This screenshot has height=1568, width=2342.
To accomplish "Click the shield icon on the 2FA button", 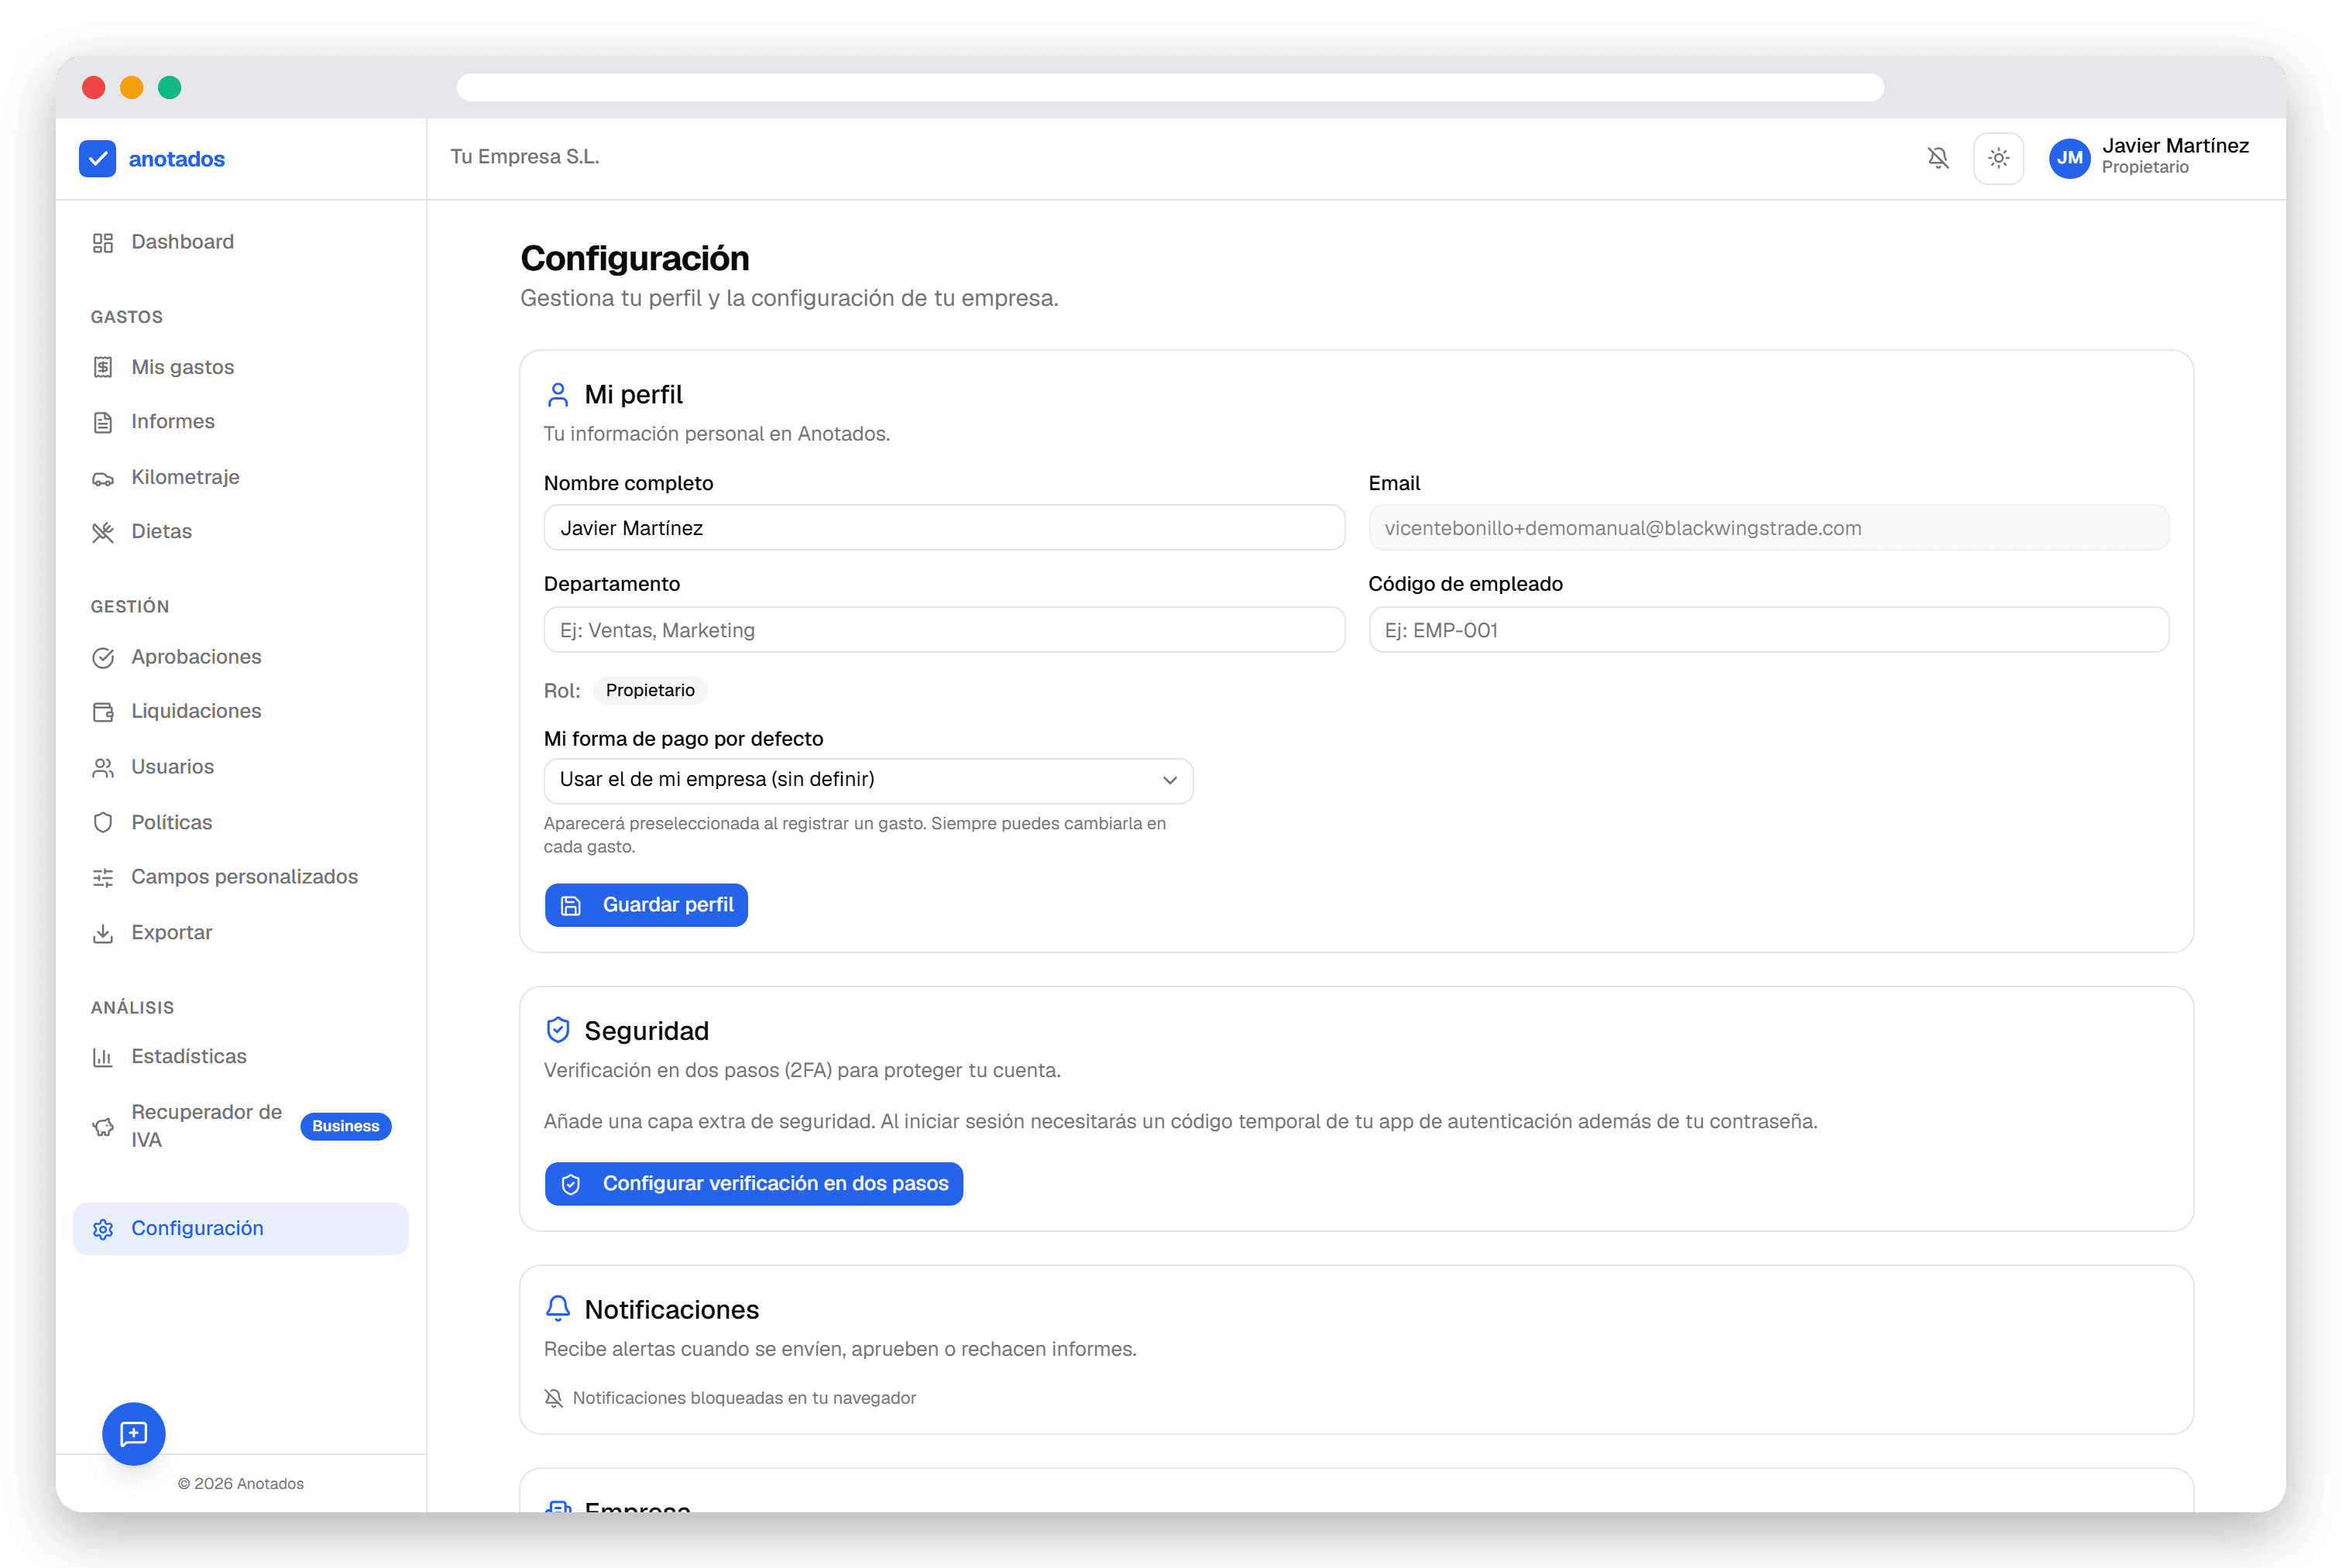I will click(x=571, y=1184).
